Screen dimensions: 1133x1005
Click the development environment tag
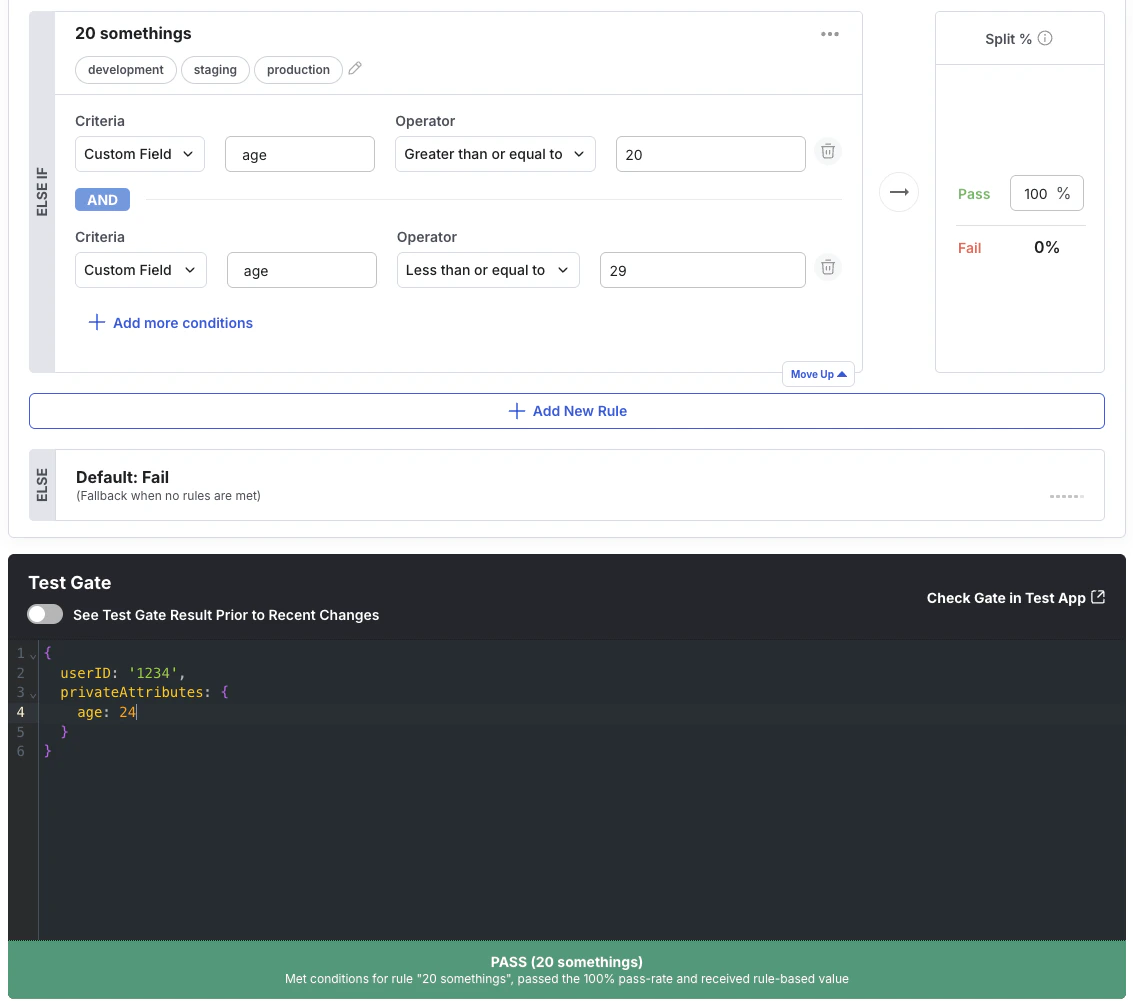coord(126,69)
